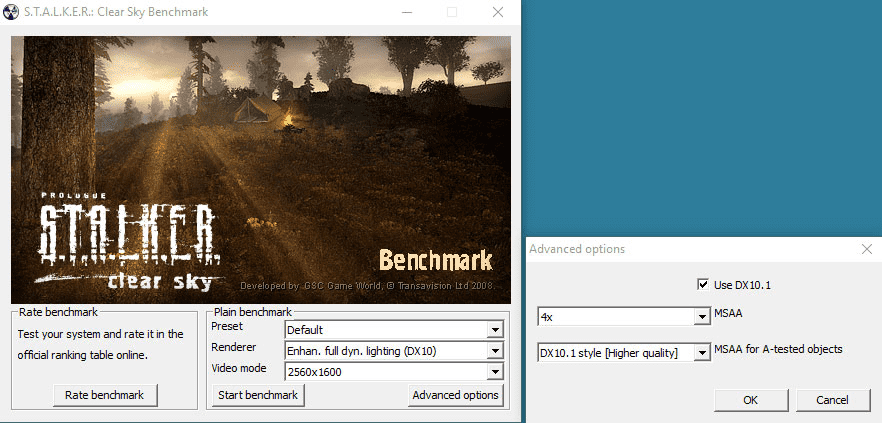Screen dimensions: 882x423
Task: Click the Use DX10.1 label text
Action: pos(742,285)
